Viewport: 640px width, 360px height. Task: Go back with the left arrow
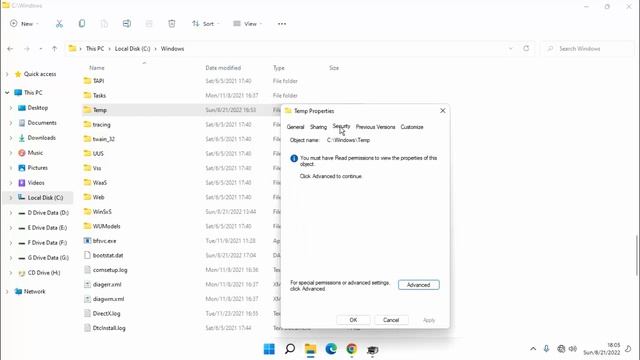pos(10,49)
